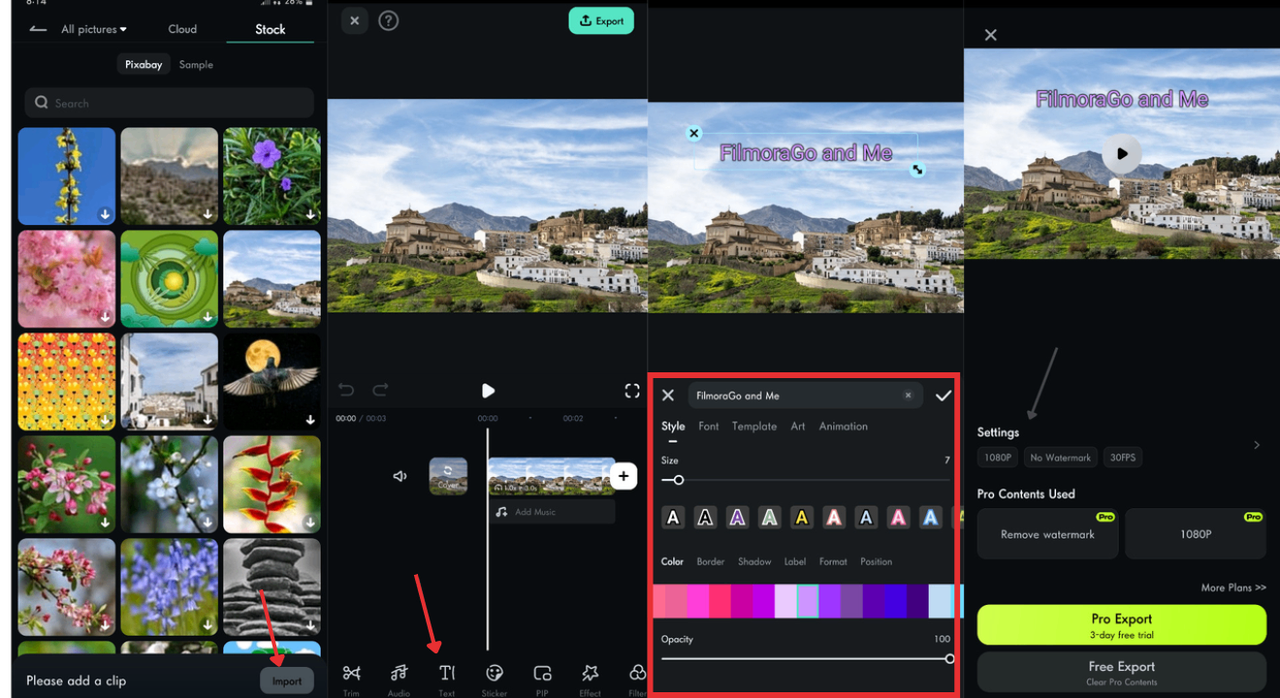Open the PIP tool
The width and height of the screenshot is (1280, 698).
tap(542, 678)
